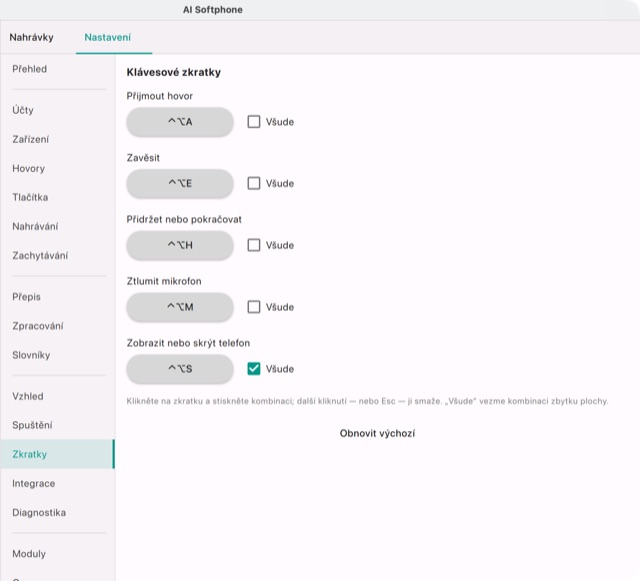Screen dimensions: 640x581
Task: Click the Zavěsit shortcut field ⌃⌥E
Action: 180,183
